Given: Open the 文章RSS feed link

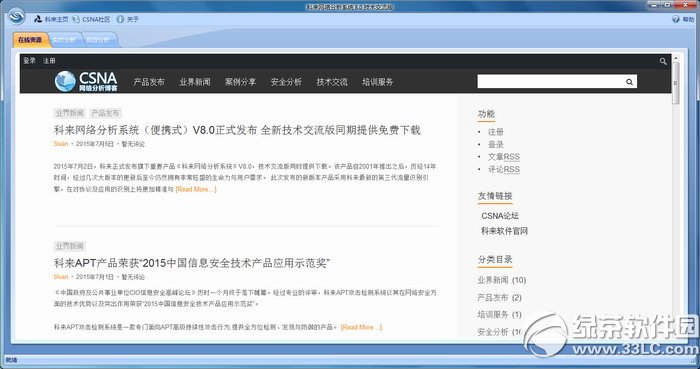Looking at the screenshot, I should pos(504,157).
